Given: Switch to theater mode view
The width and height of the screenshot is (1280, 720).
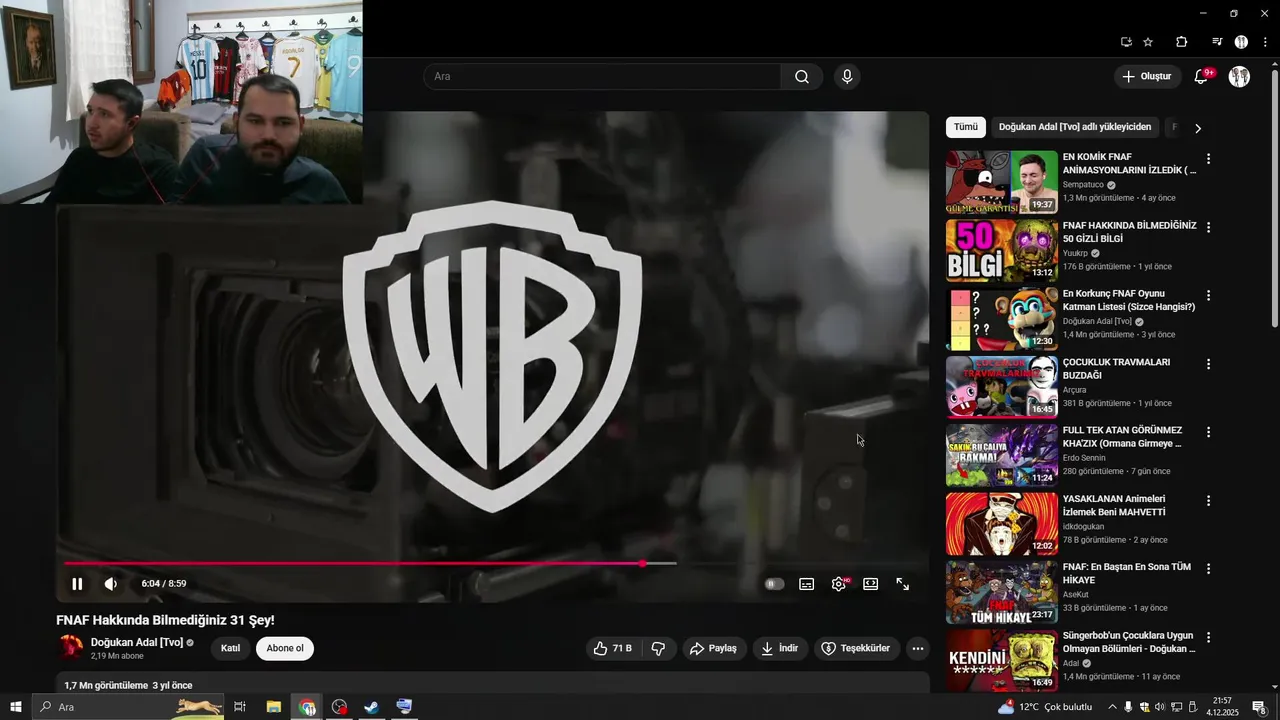Looking at the screenshot, I should (870, 584).
